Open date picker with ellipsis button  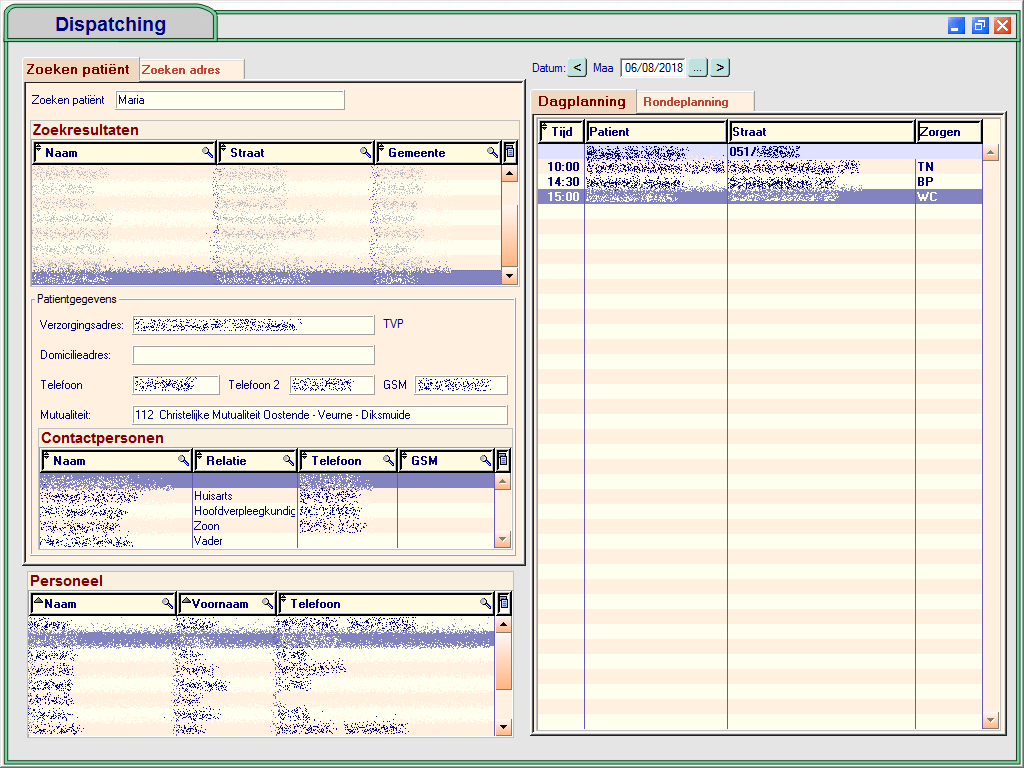697,68
